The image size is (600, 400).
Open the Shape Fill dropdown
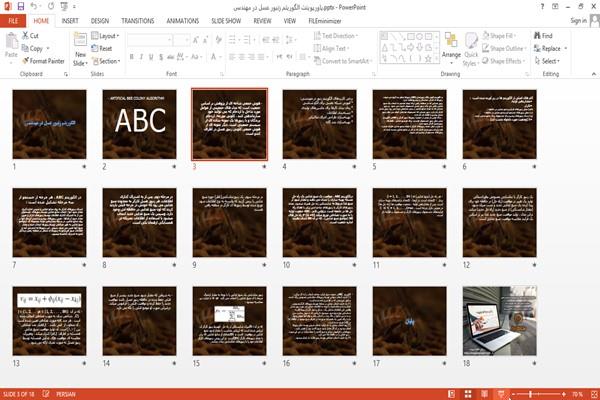coord(499,36)
